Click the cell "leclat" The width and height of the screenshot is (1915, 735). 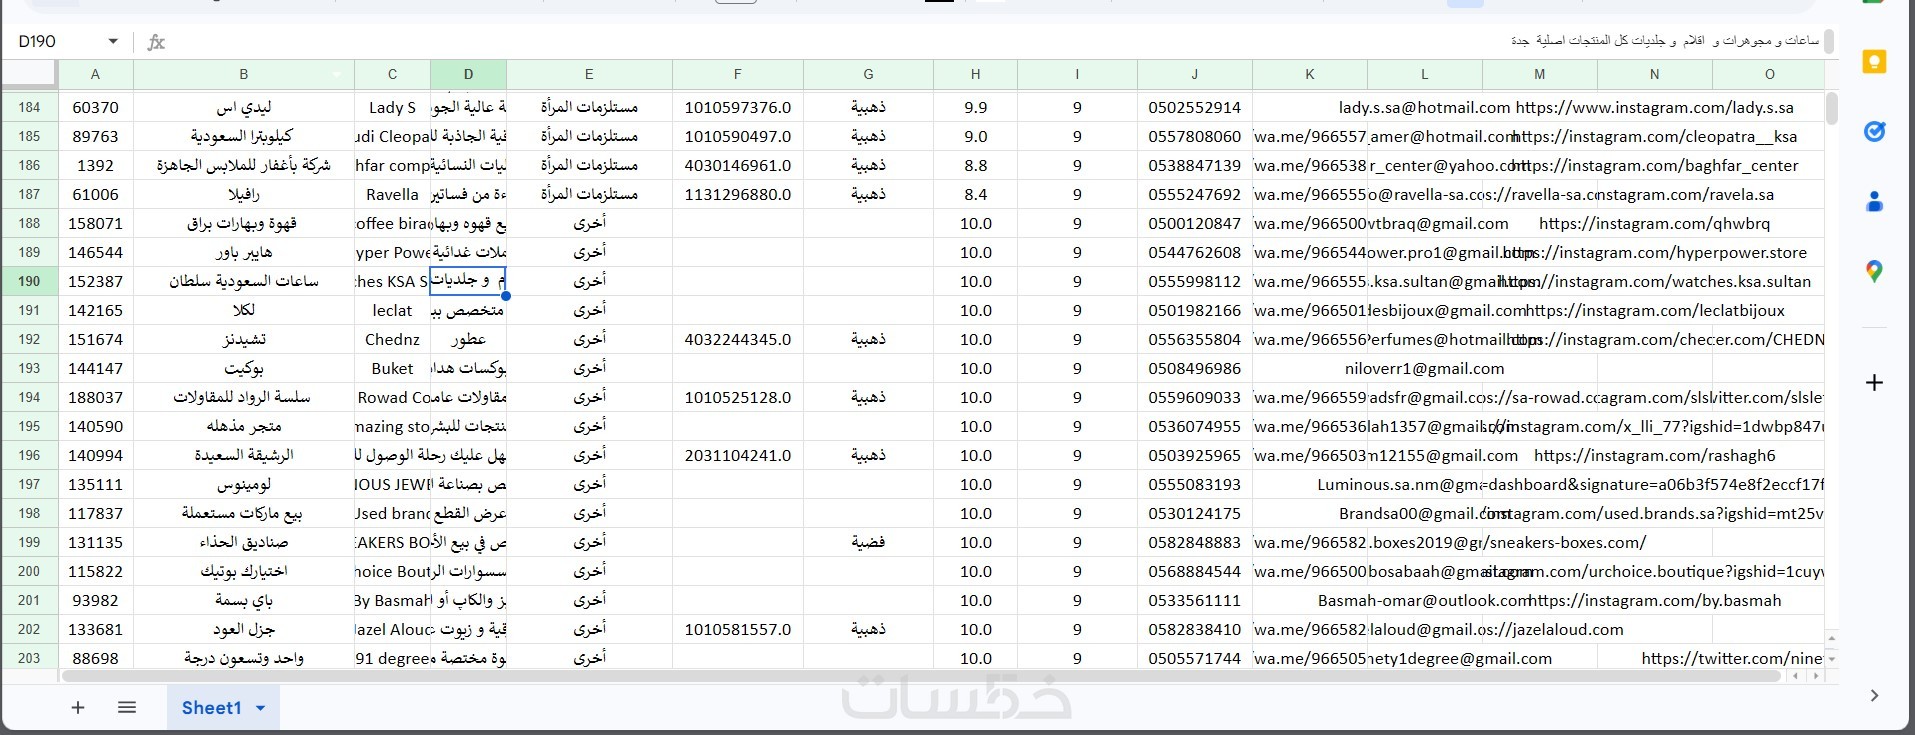point(392,310)
